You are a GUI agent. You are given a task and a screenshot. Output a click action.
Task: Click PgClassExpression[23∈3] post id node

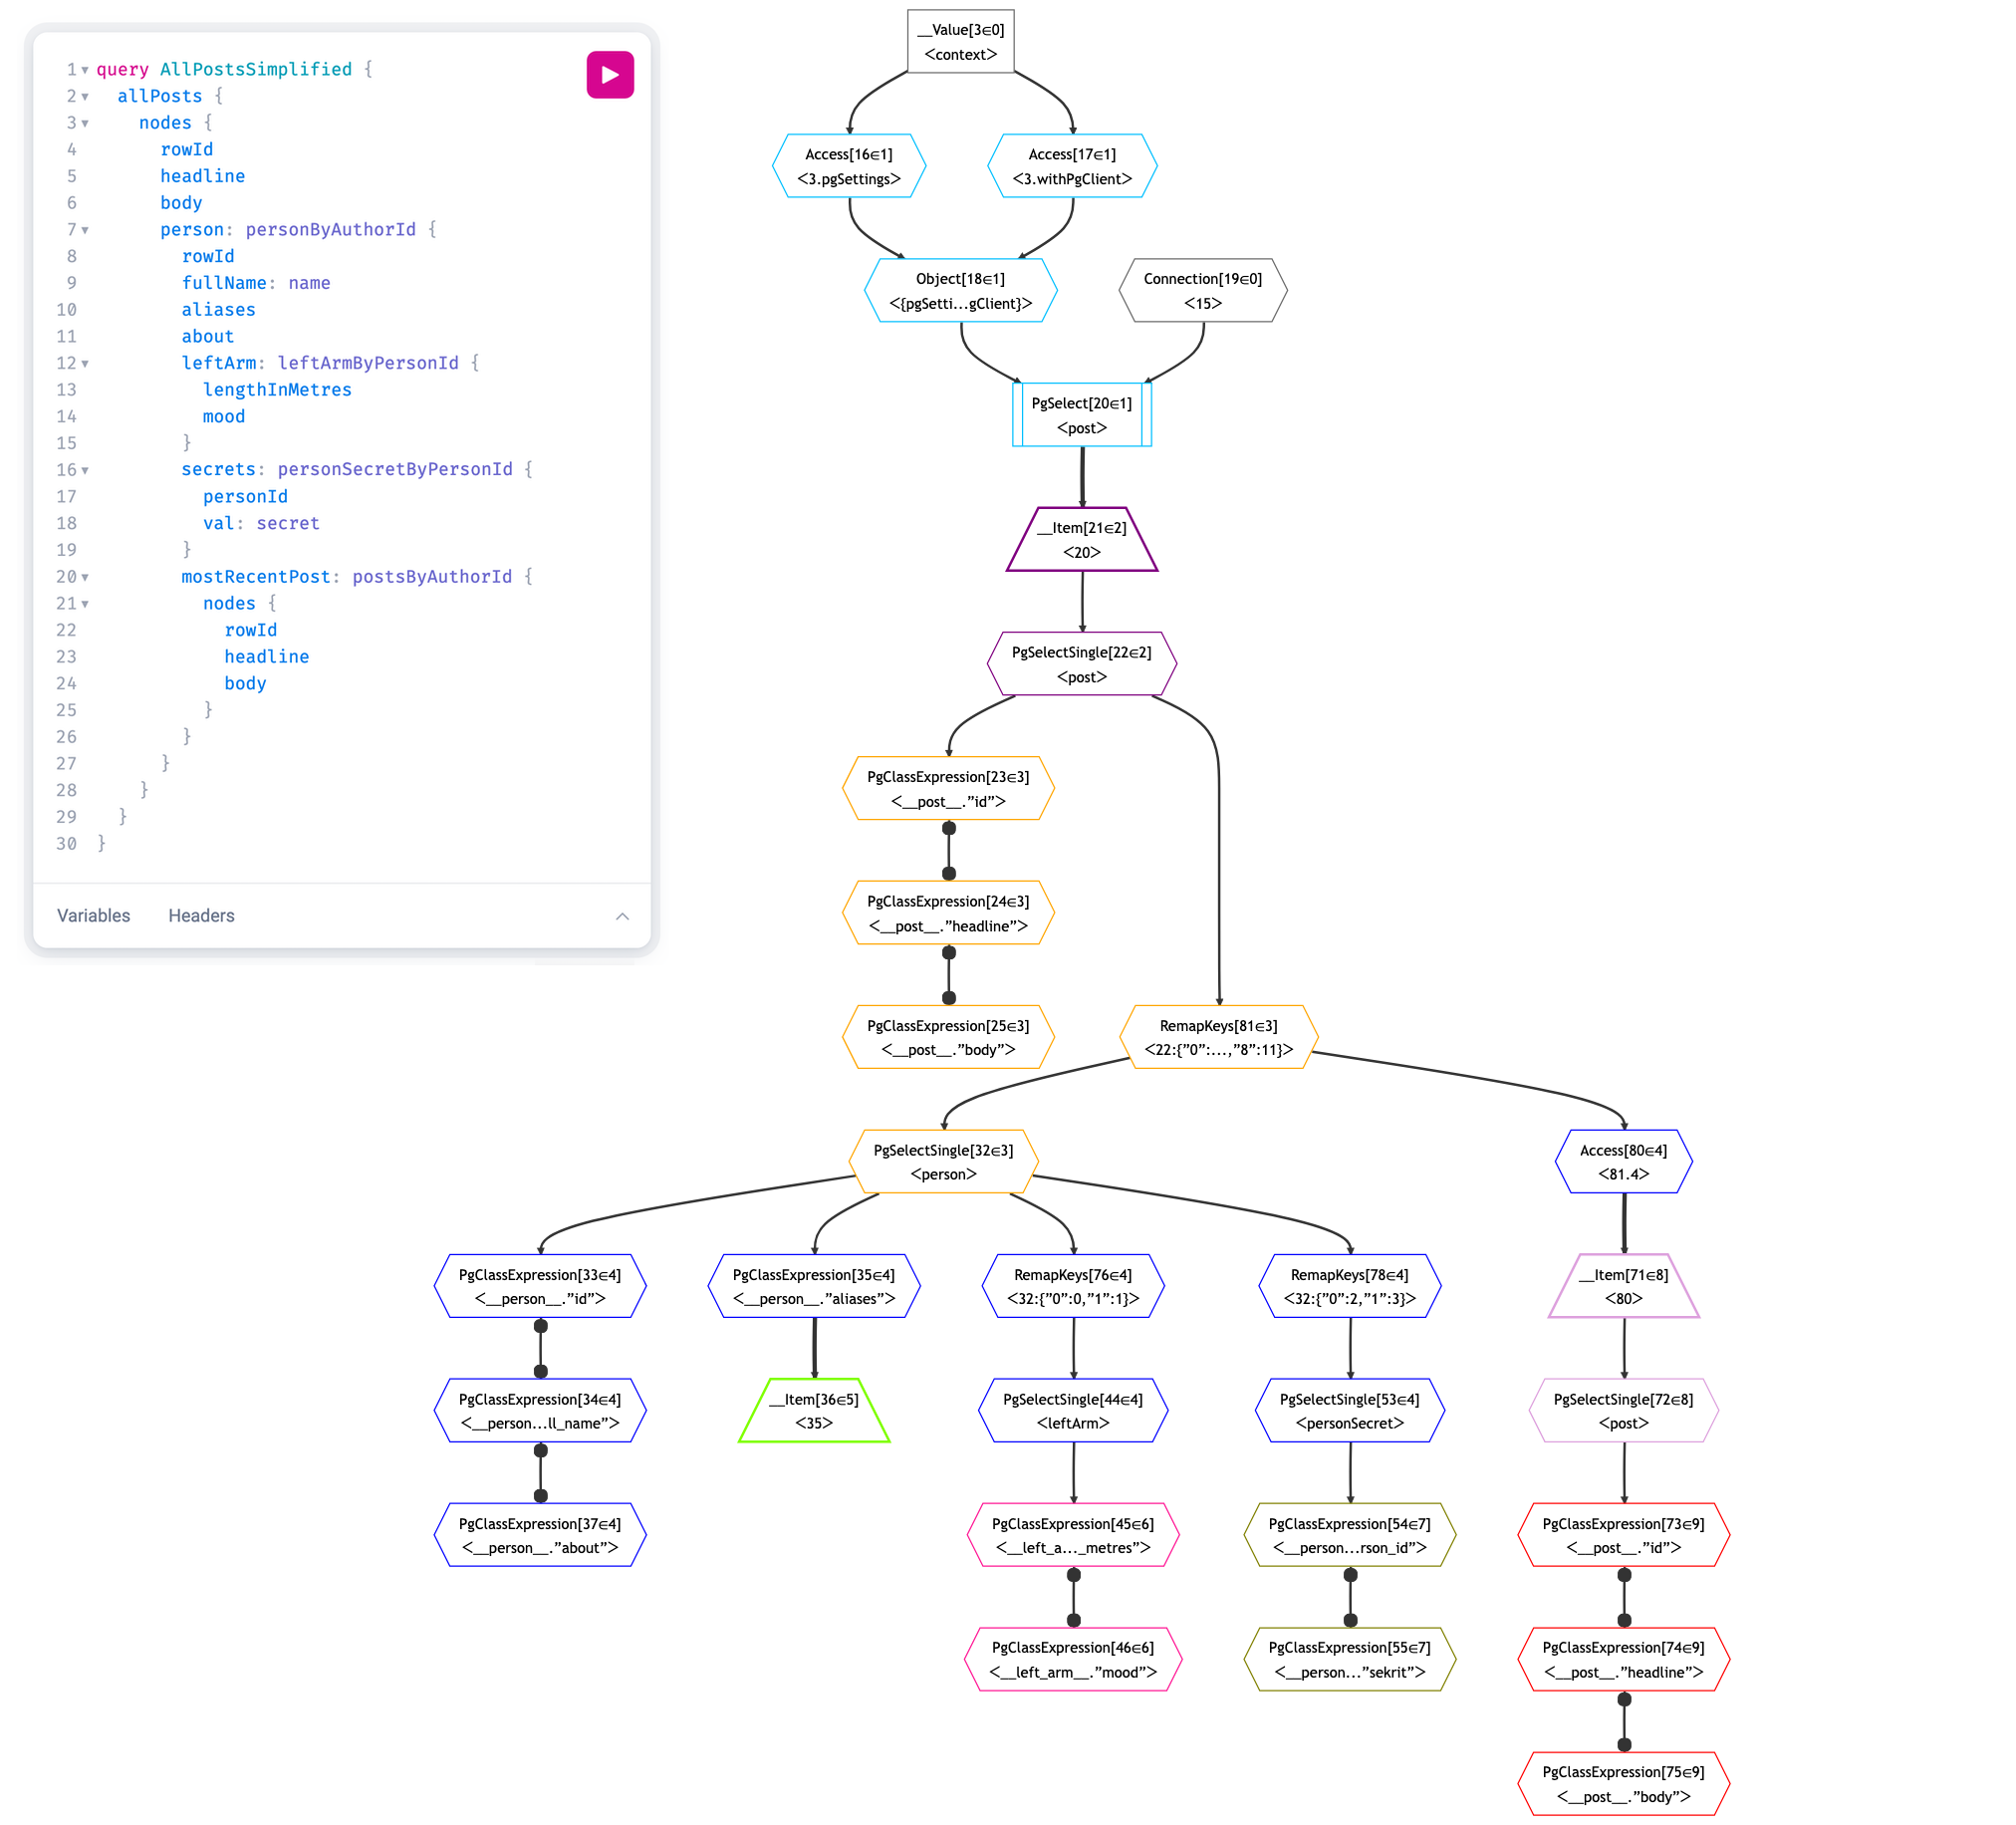click(948, 789)
